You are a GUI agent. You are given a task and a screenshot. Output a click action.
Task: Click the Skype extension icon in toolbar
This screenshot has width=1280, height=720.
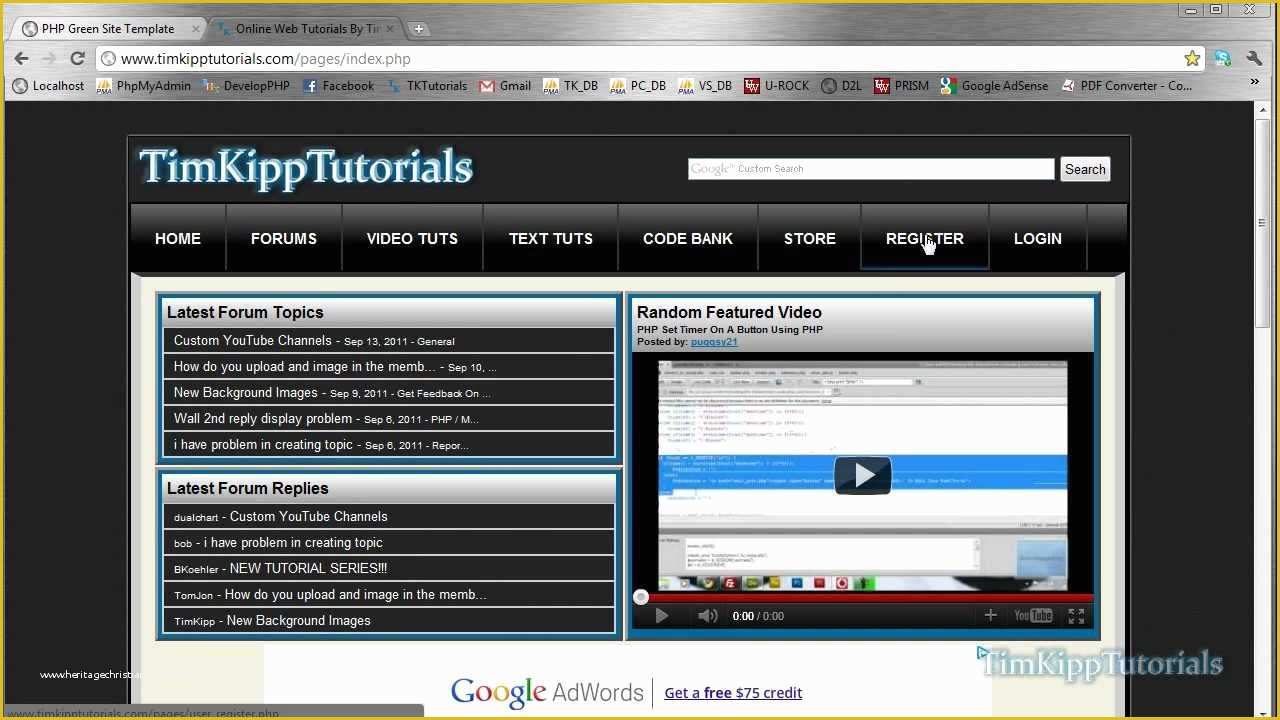click(x=1222, y=58)
